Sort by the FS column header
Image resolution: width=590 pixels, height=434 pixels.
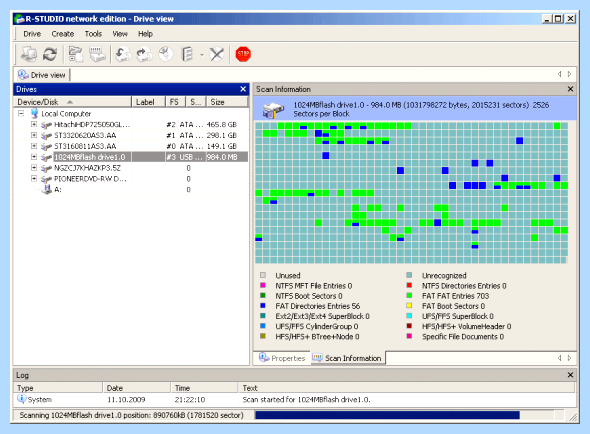[x=175, y=102]
